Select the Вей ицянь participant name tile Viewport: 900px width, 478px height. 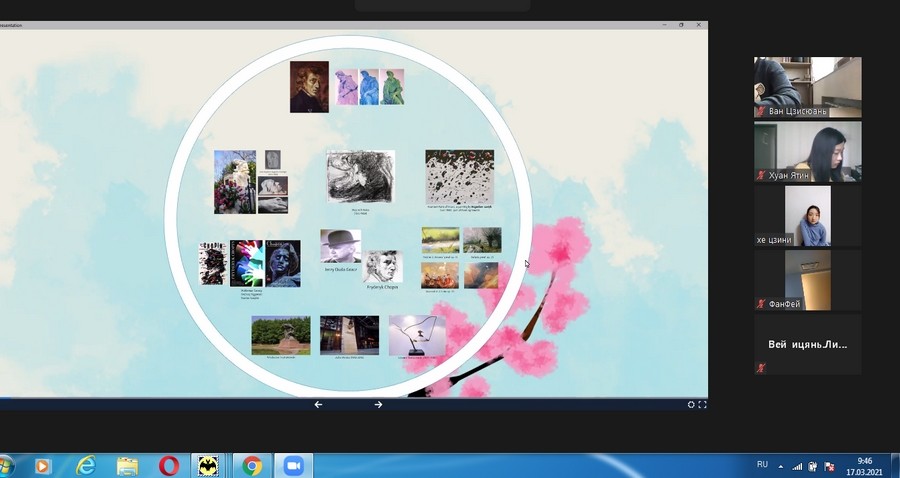click(x=807, y=345)
